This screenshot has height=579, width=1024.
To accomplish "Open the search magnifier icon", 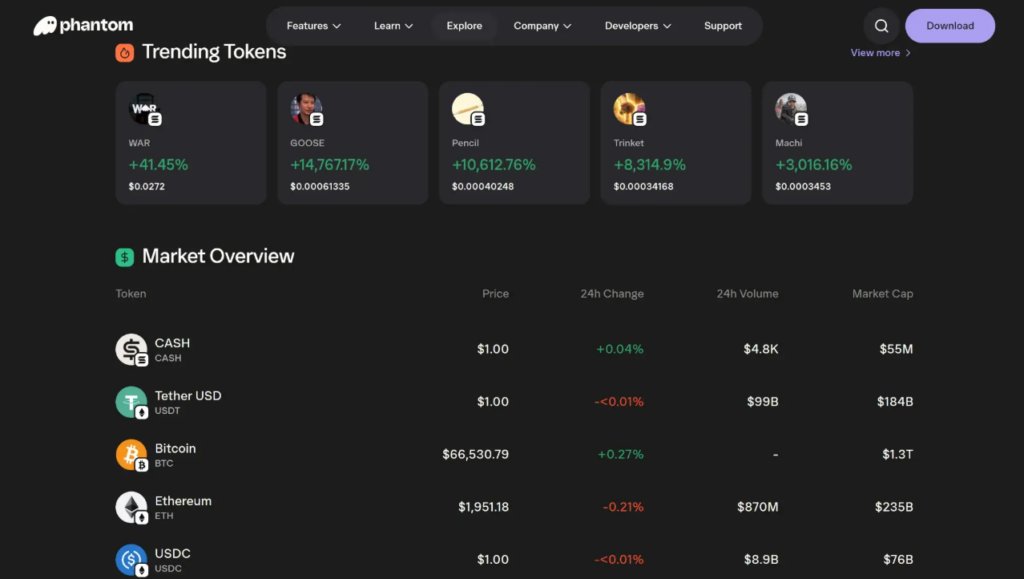I will (881, 26).
